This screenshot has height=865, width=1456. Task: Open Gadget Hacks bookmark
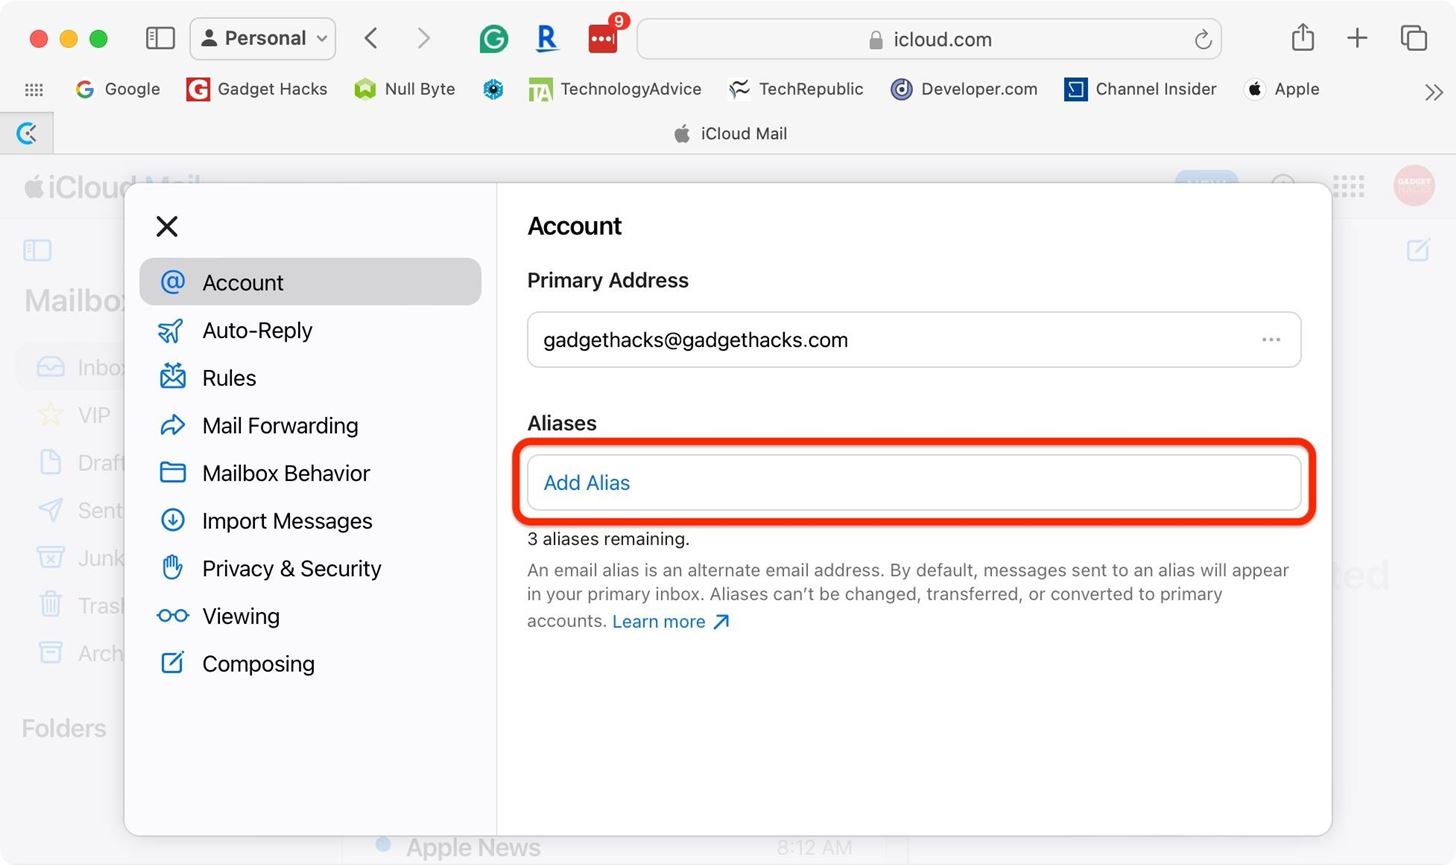(257, 89)
